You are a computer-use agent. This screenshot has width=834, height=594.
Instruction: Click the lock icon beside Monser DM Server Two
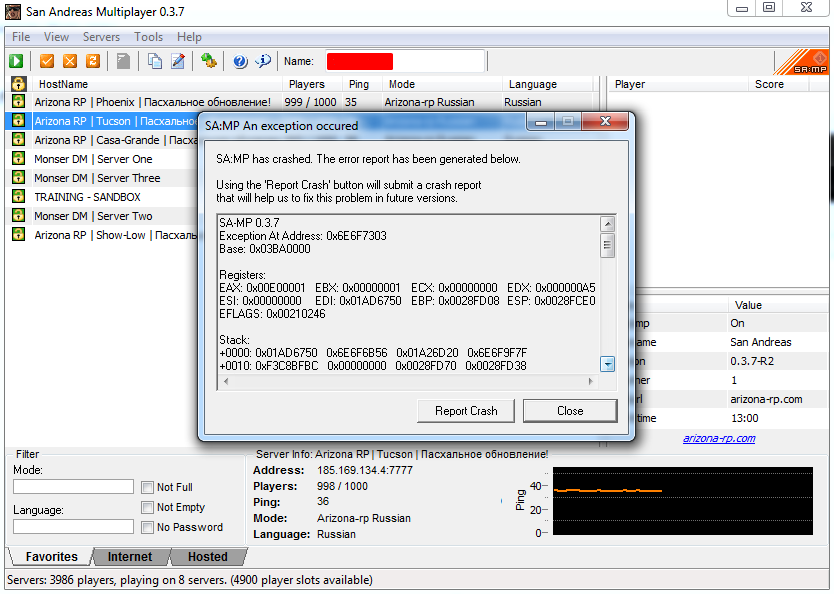(19, 215)
